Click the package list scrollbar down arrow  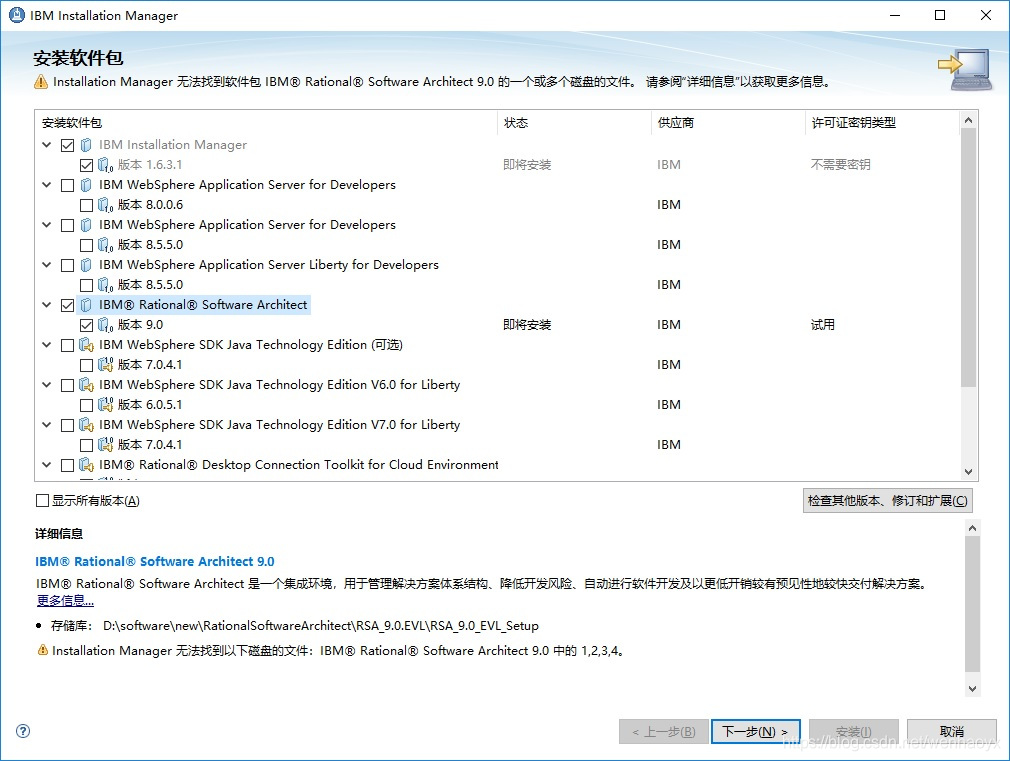point(968,472)
